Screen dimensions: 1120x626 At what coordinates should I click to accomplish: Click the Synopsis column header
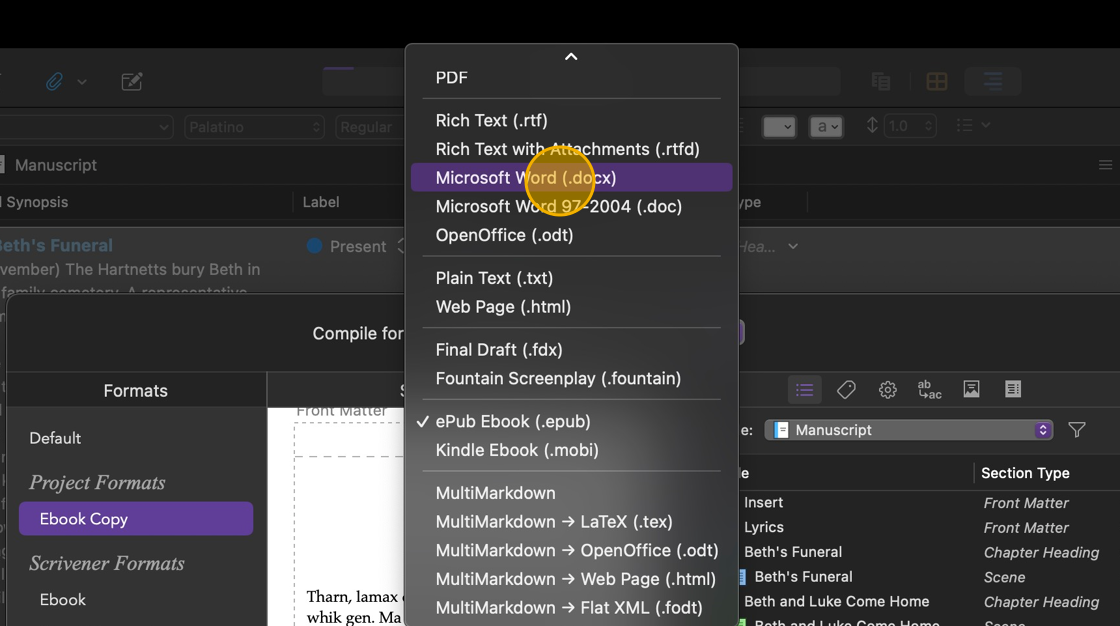point(37,202)
